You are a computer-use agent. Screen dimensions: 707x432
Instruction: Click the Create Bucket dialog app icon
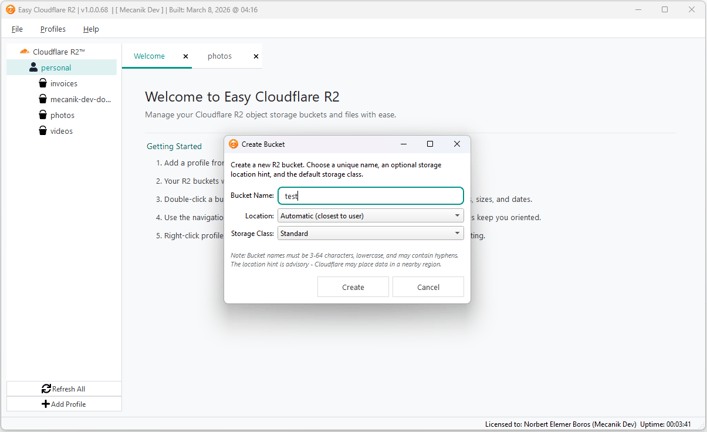[234, 144]
